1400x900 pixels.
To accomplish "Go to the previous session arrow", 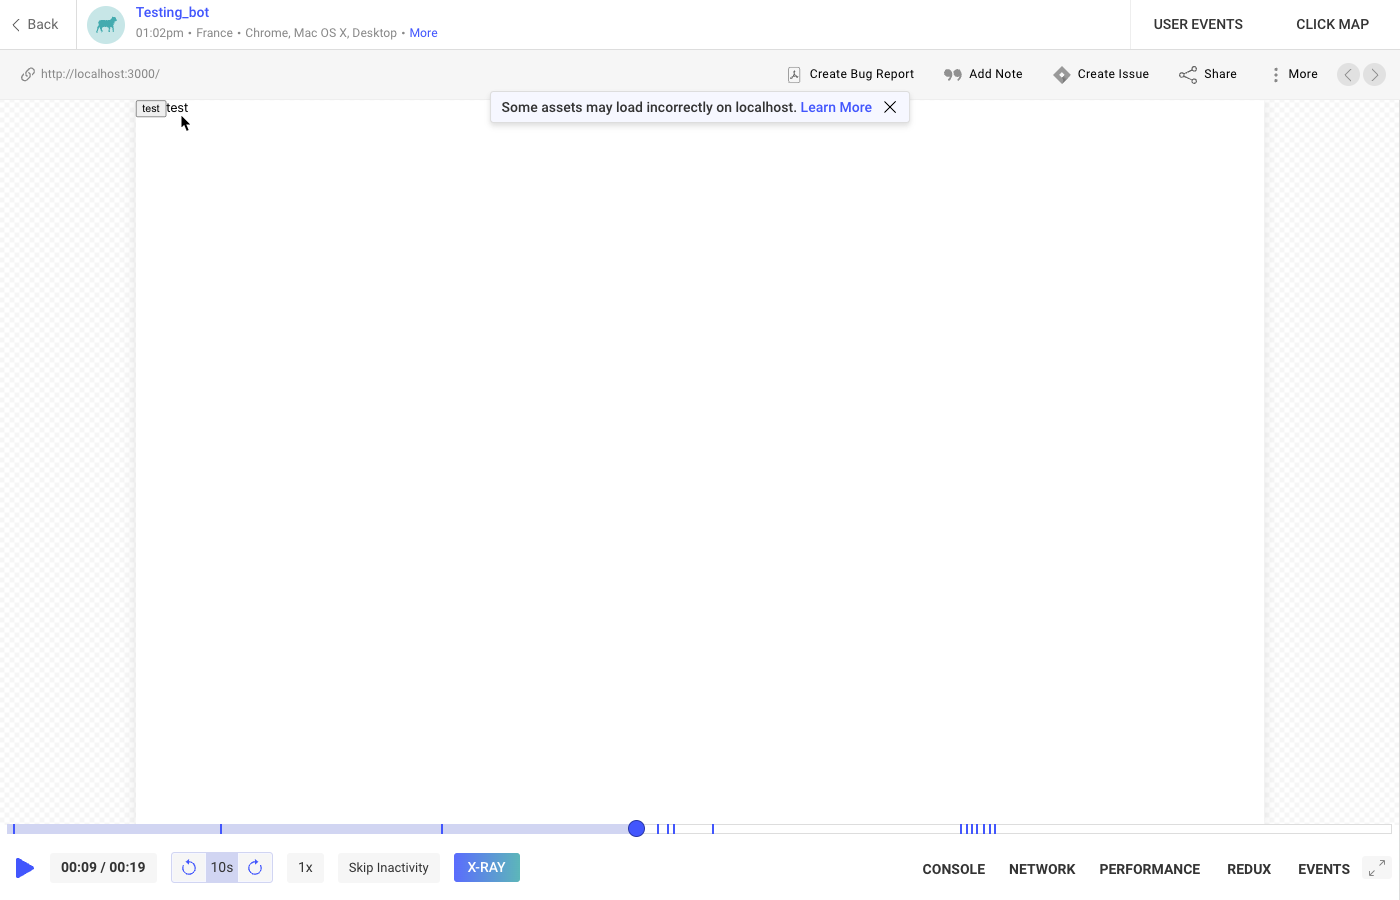I will 1348,75.
